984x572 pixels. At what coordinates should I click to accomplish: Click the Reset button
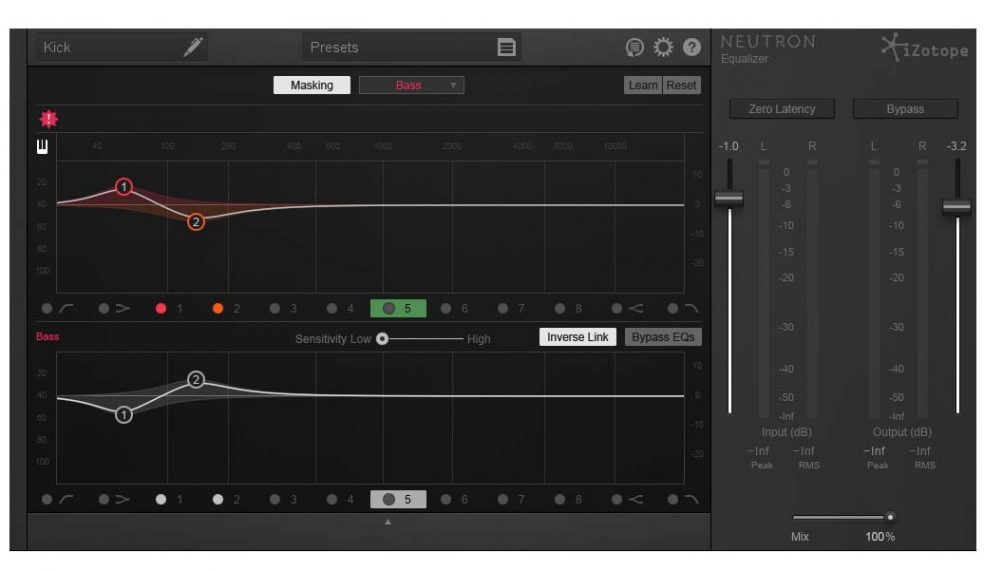point(682,85)
